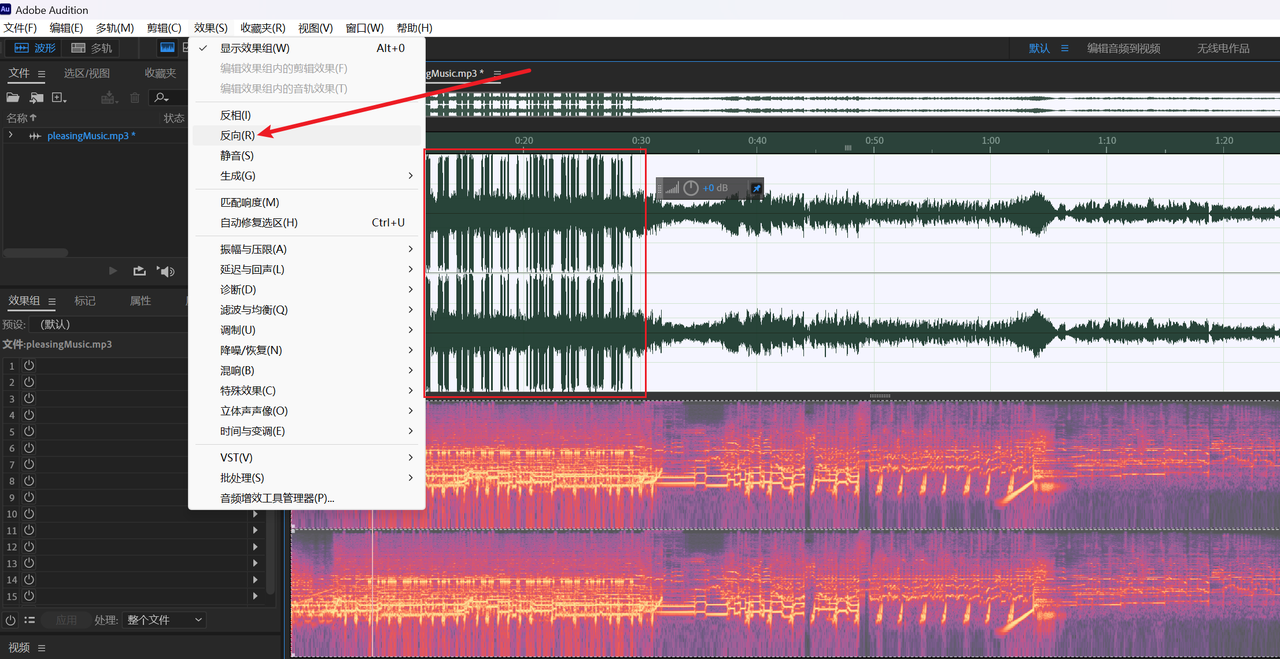
Task: Pin the volume HUD with the pin icon
Action: (756, 188)
